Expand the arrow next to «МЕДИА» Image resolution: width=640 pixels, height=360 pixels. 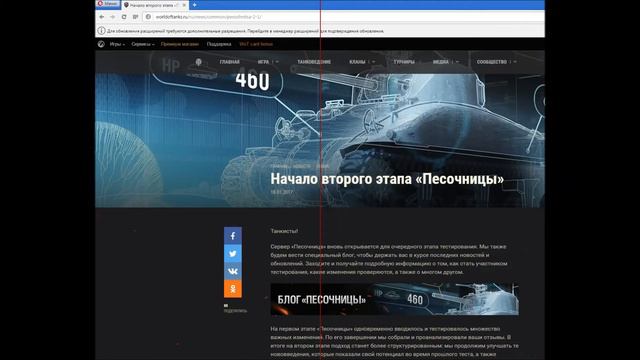pos(457,62)
